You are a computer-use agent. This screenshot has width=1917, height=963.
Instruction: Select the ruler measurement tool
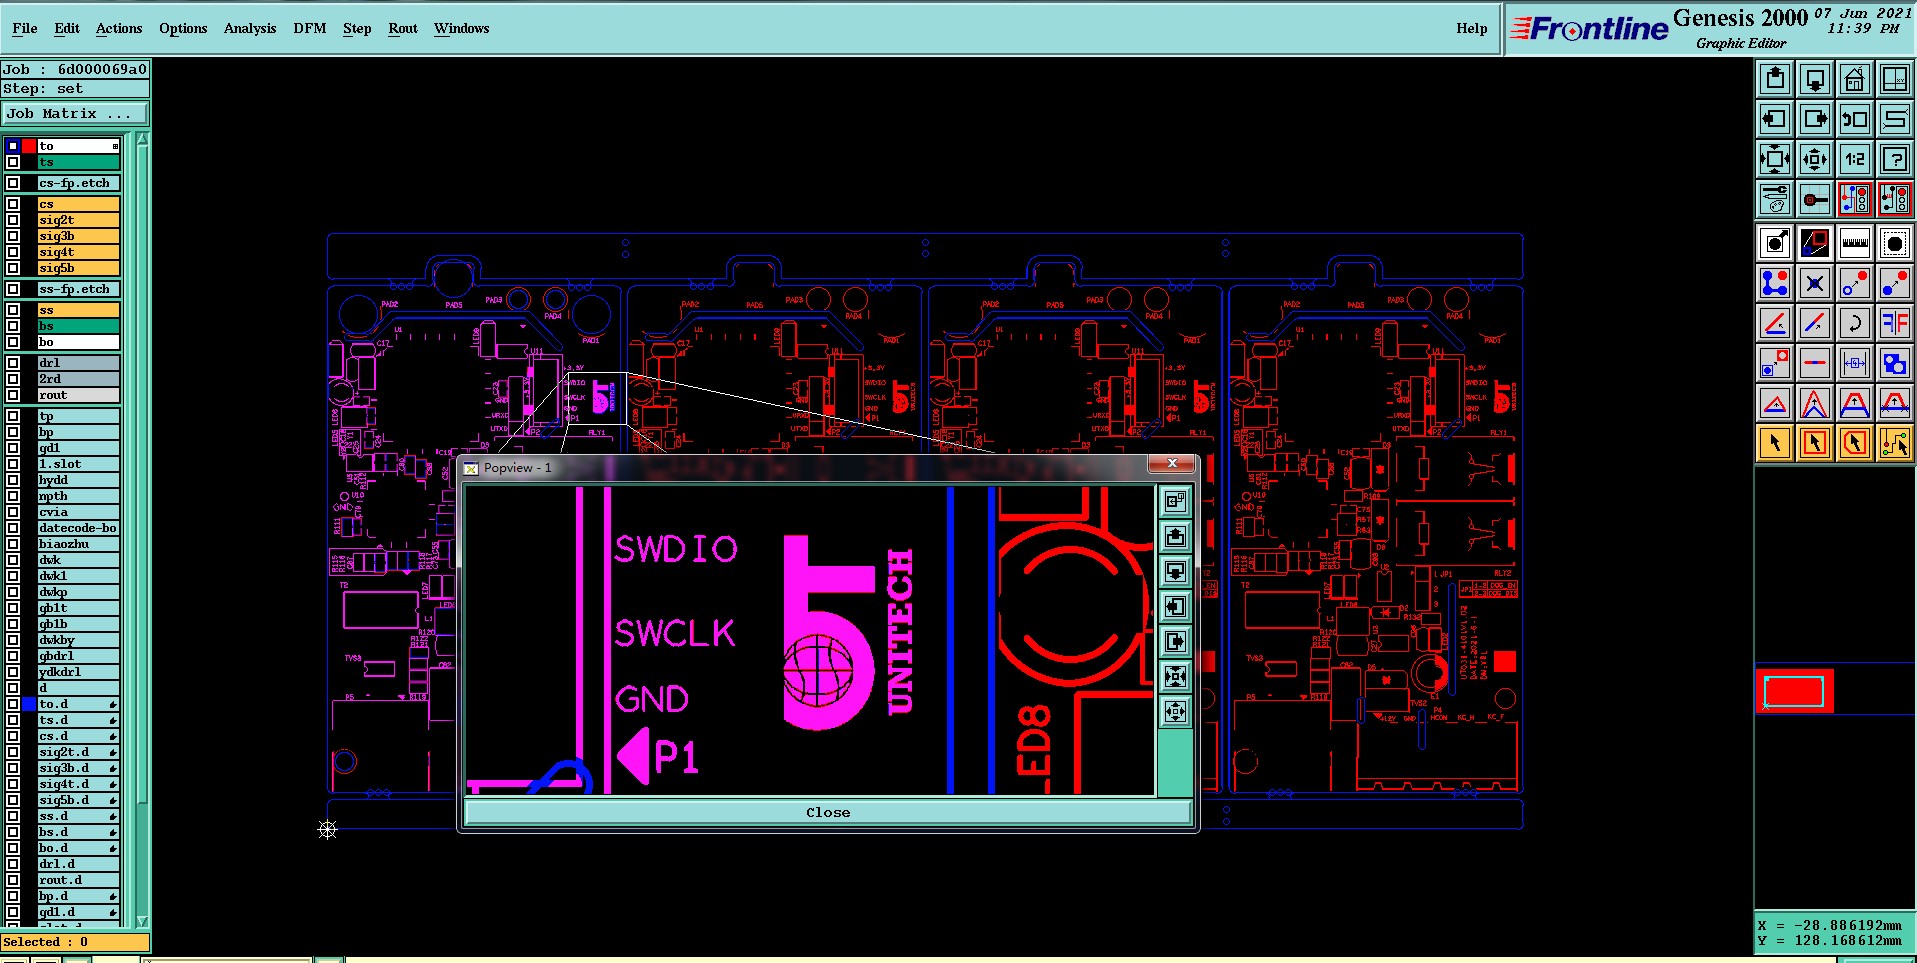(1855, 243)
